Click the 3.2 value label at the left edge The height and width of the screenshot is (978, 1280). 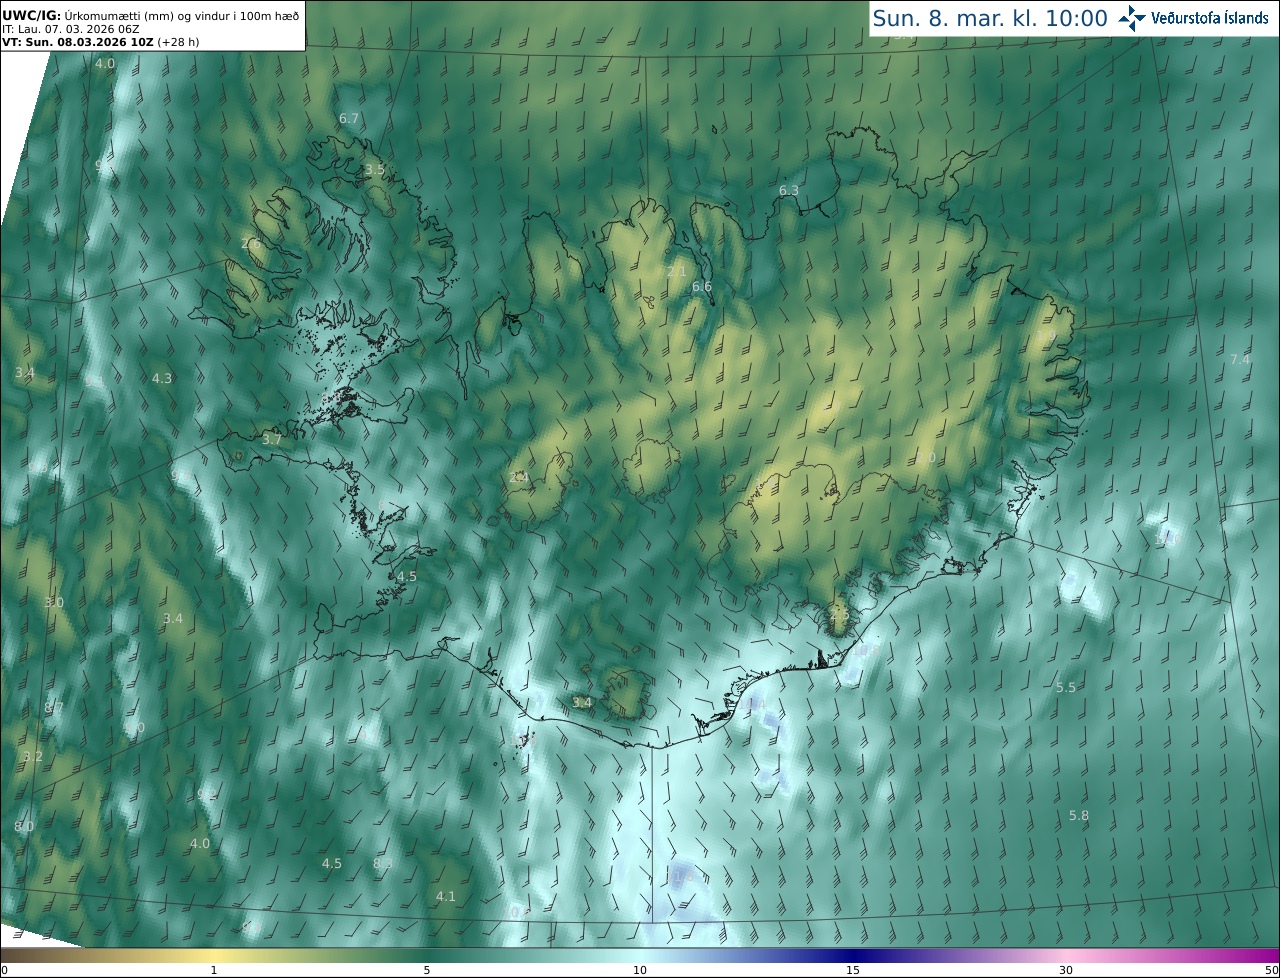click(33, 756)
